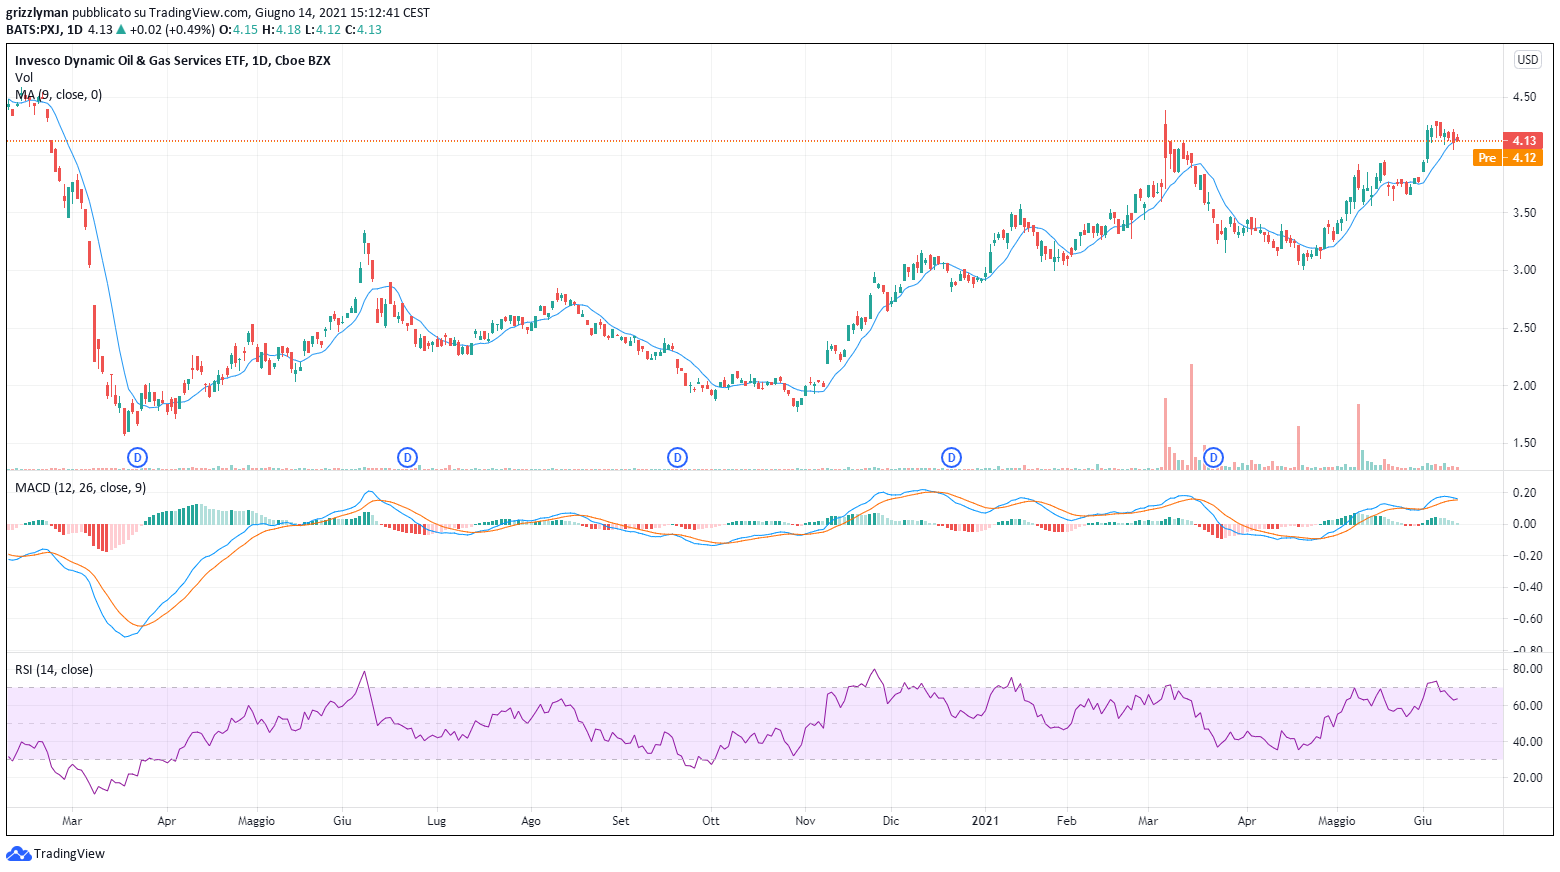Click the BATS:PXJ, 1D symbol text
1560x872 pixels.
pyautogui.click(x=44, y=30)
